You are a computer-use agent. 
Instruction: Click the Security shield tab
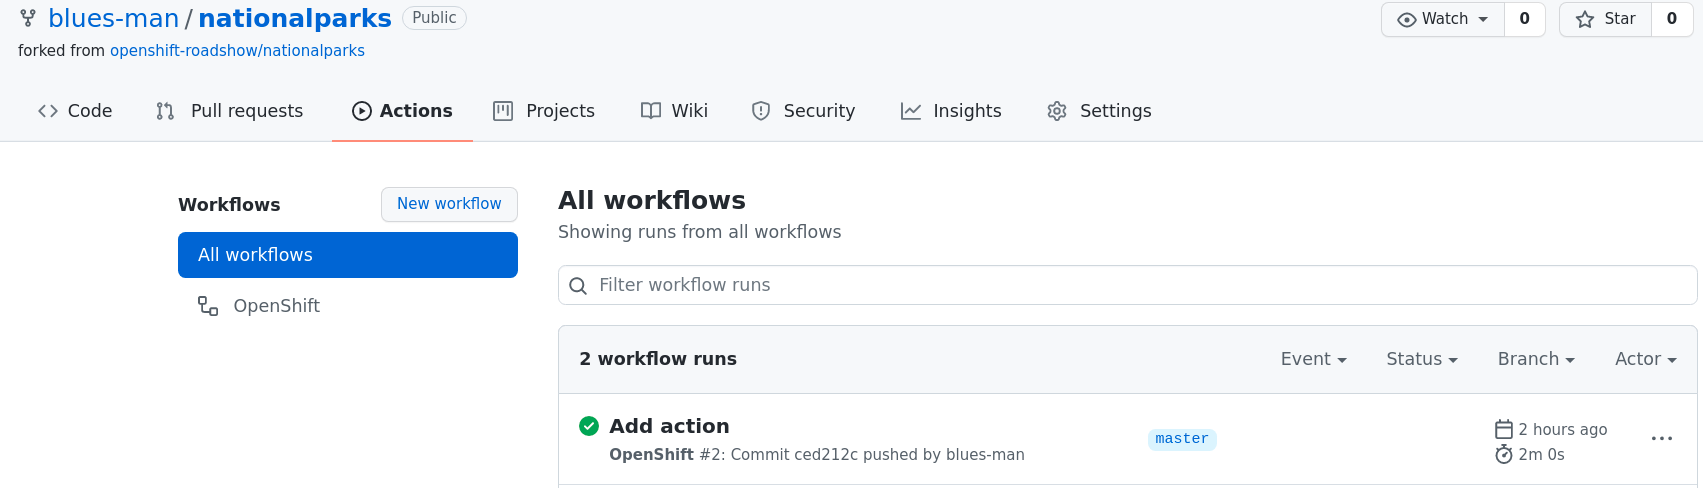pos(803,111)
